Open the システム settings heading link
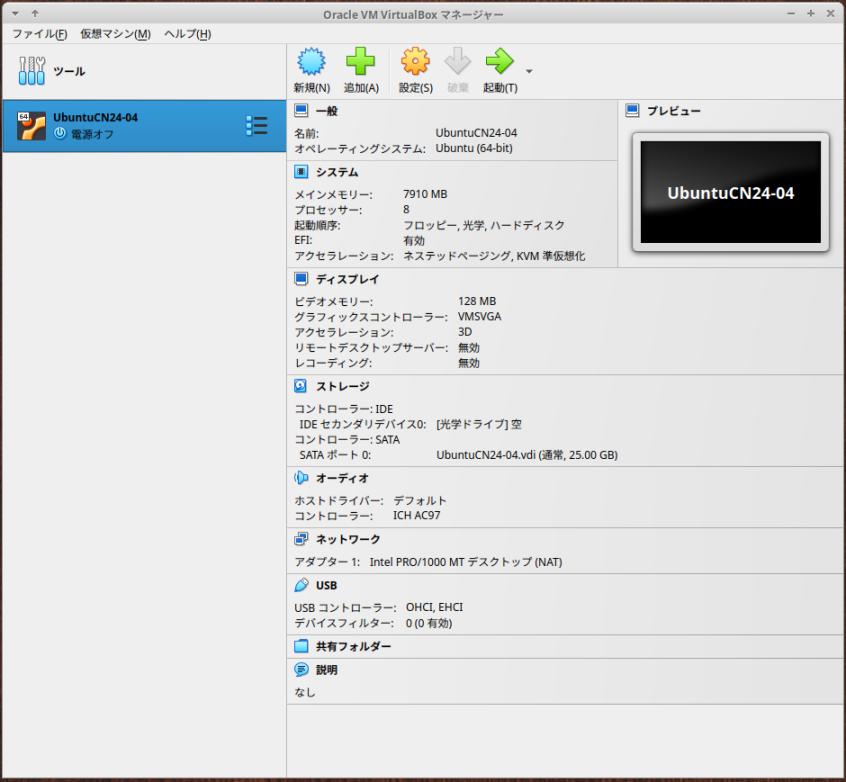The height and width of the screenshot is (782, 846). tap(337, 172)
